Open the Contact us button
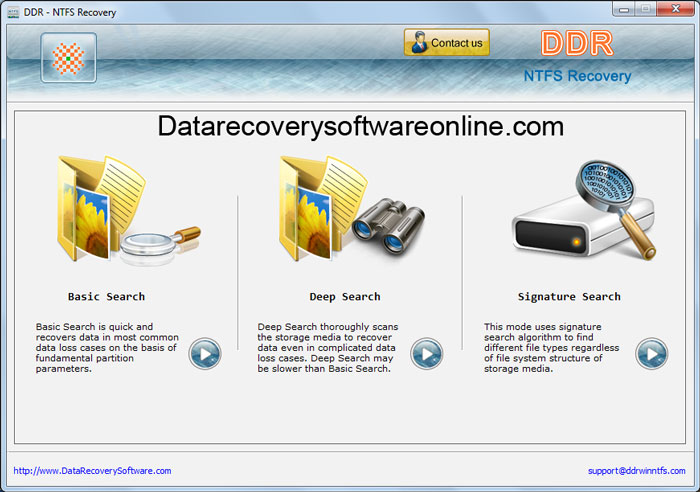This screenshot has height=492, width=700. coord(447,43)
